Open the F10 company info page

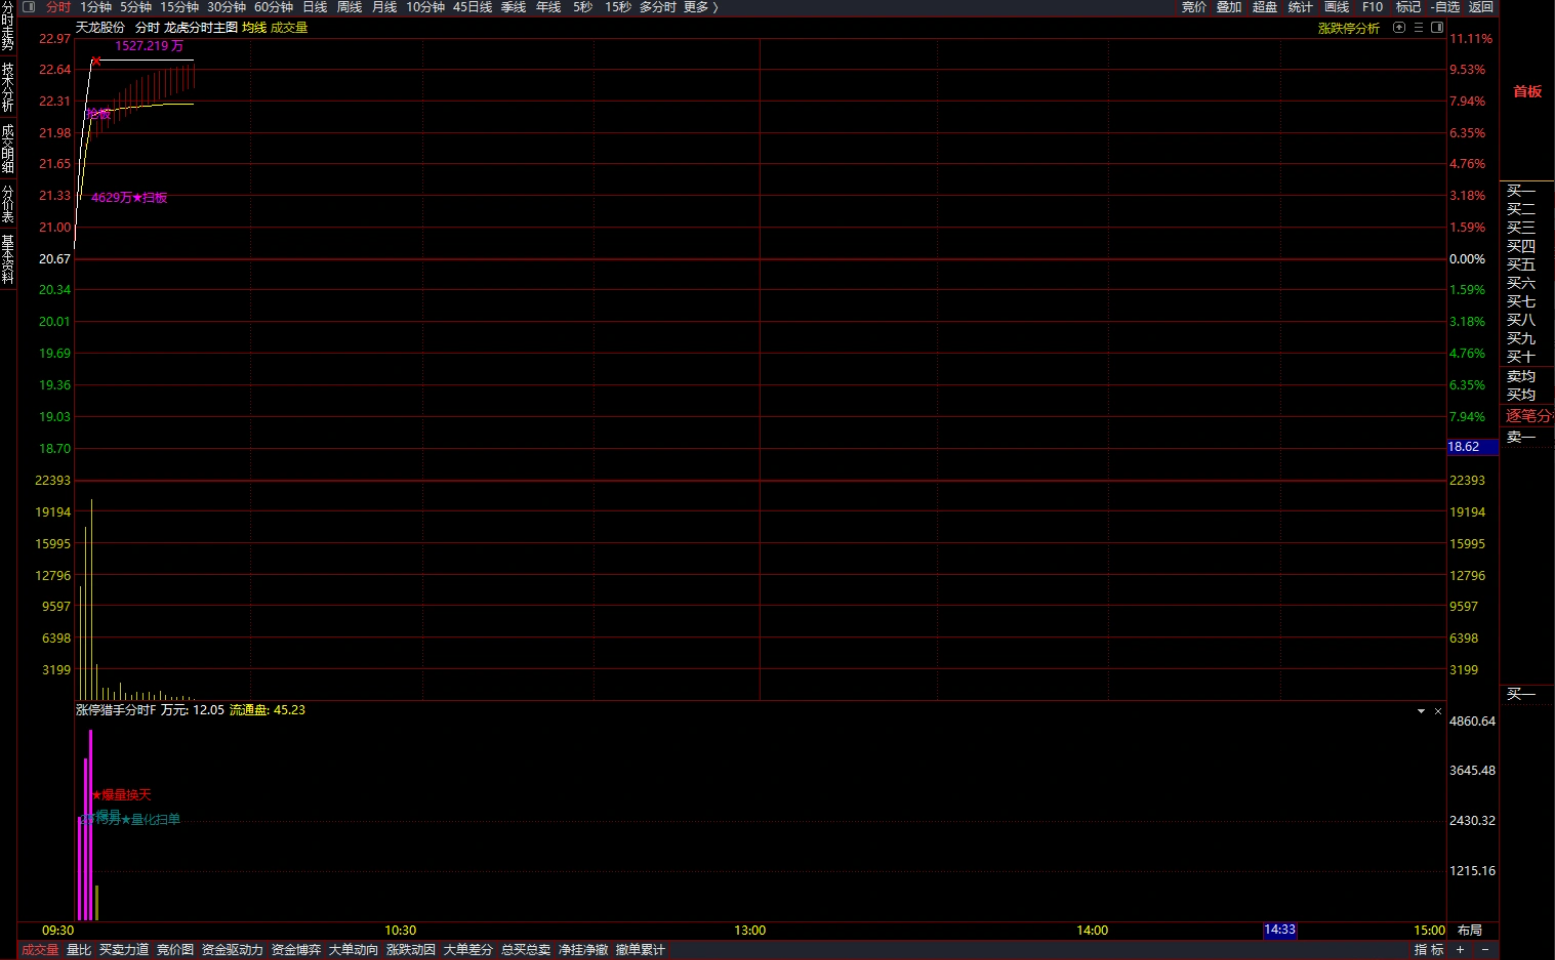point(1372,7)
